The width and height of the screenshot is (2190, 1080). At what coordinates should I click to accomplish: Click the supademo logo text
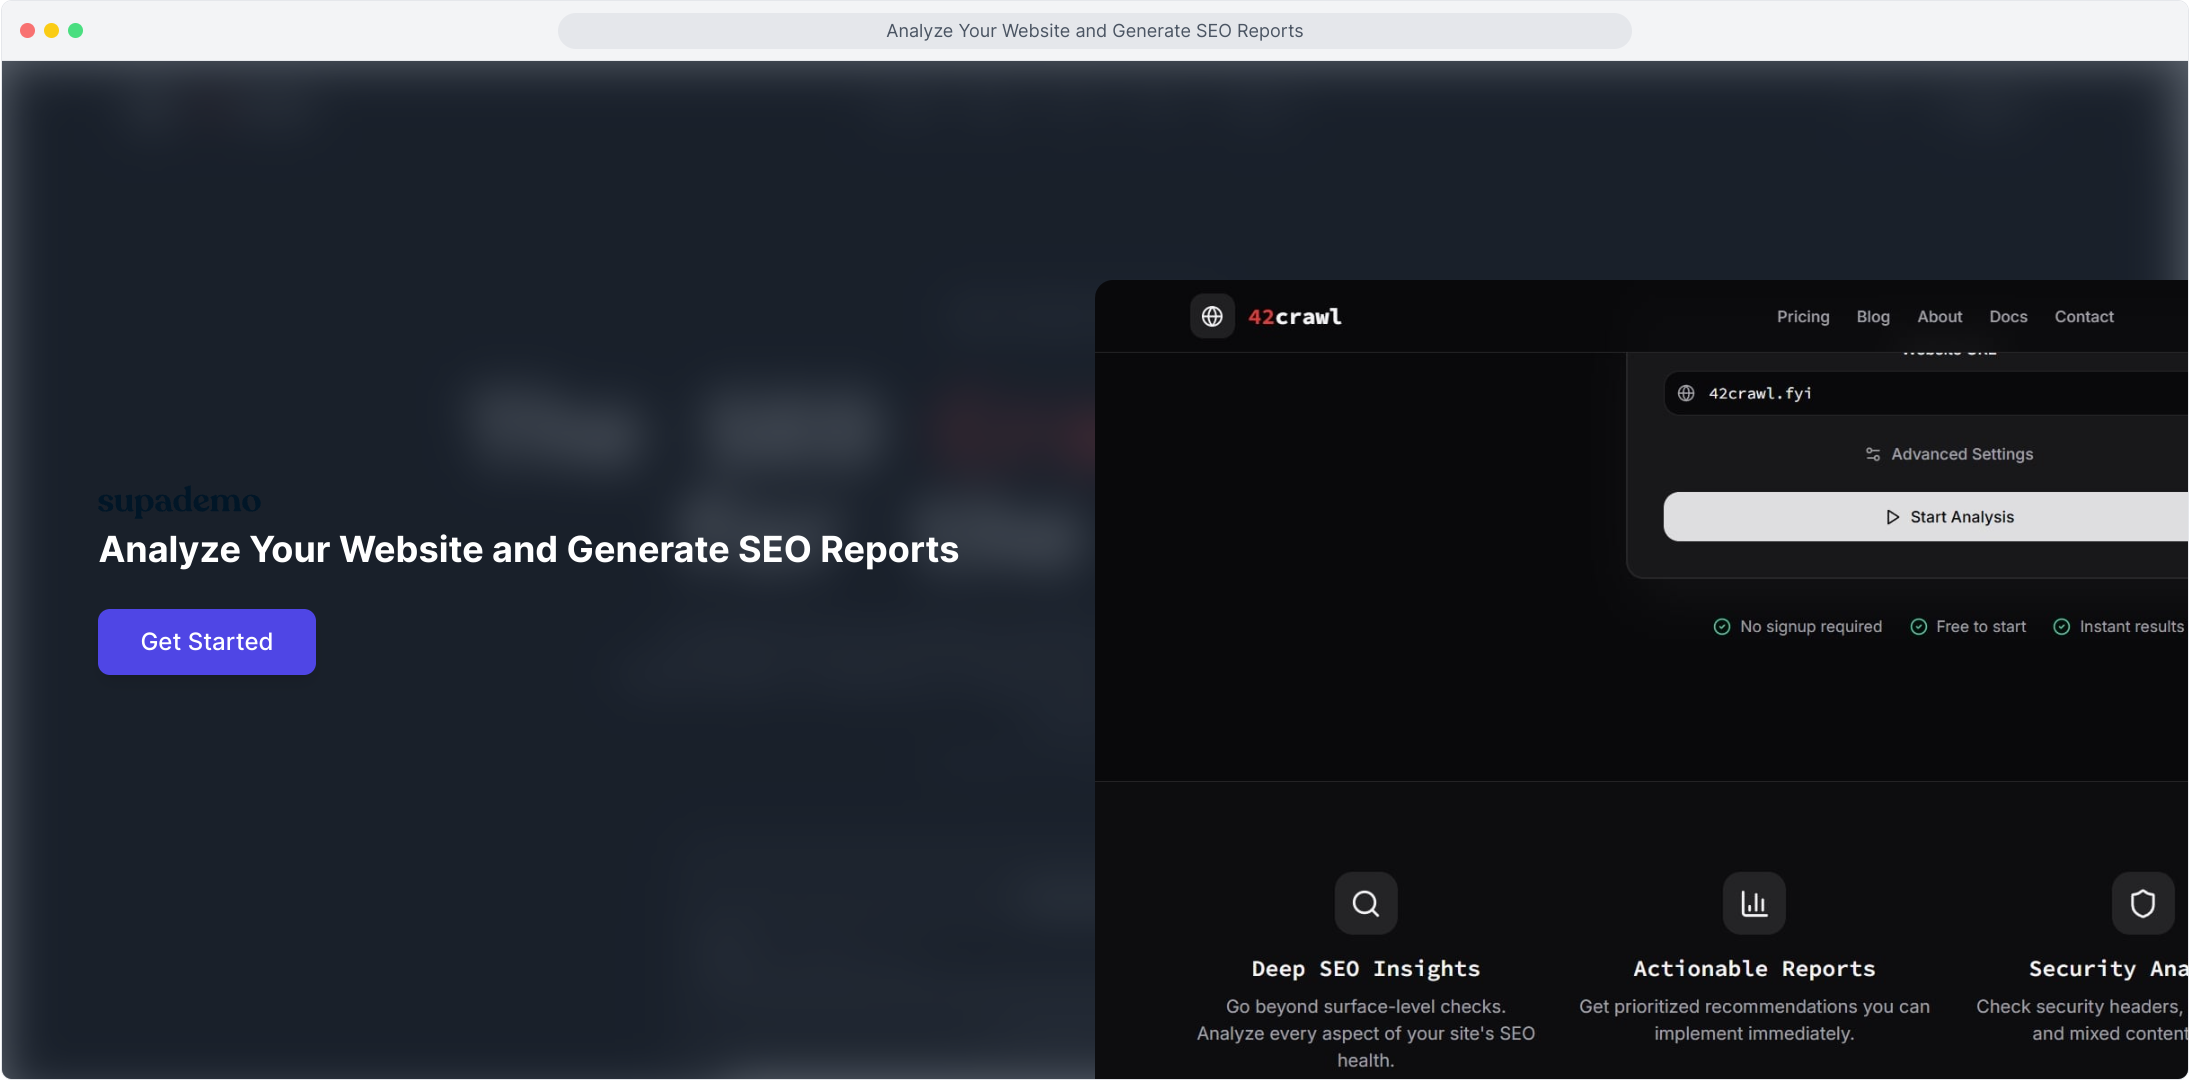click(180, 500)
